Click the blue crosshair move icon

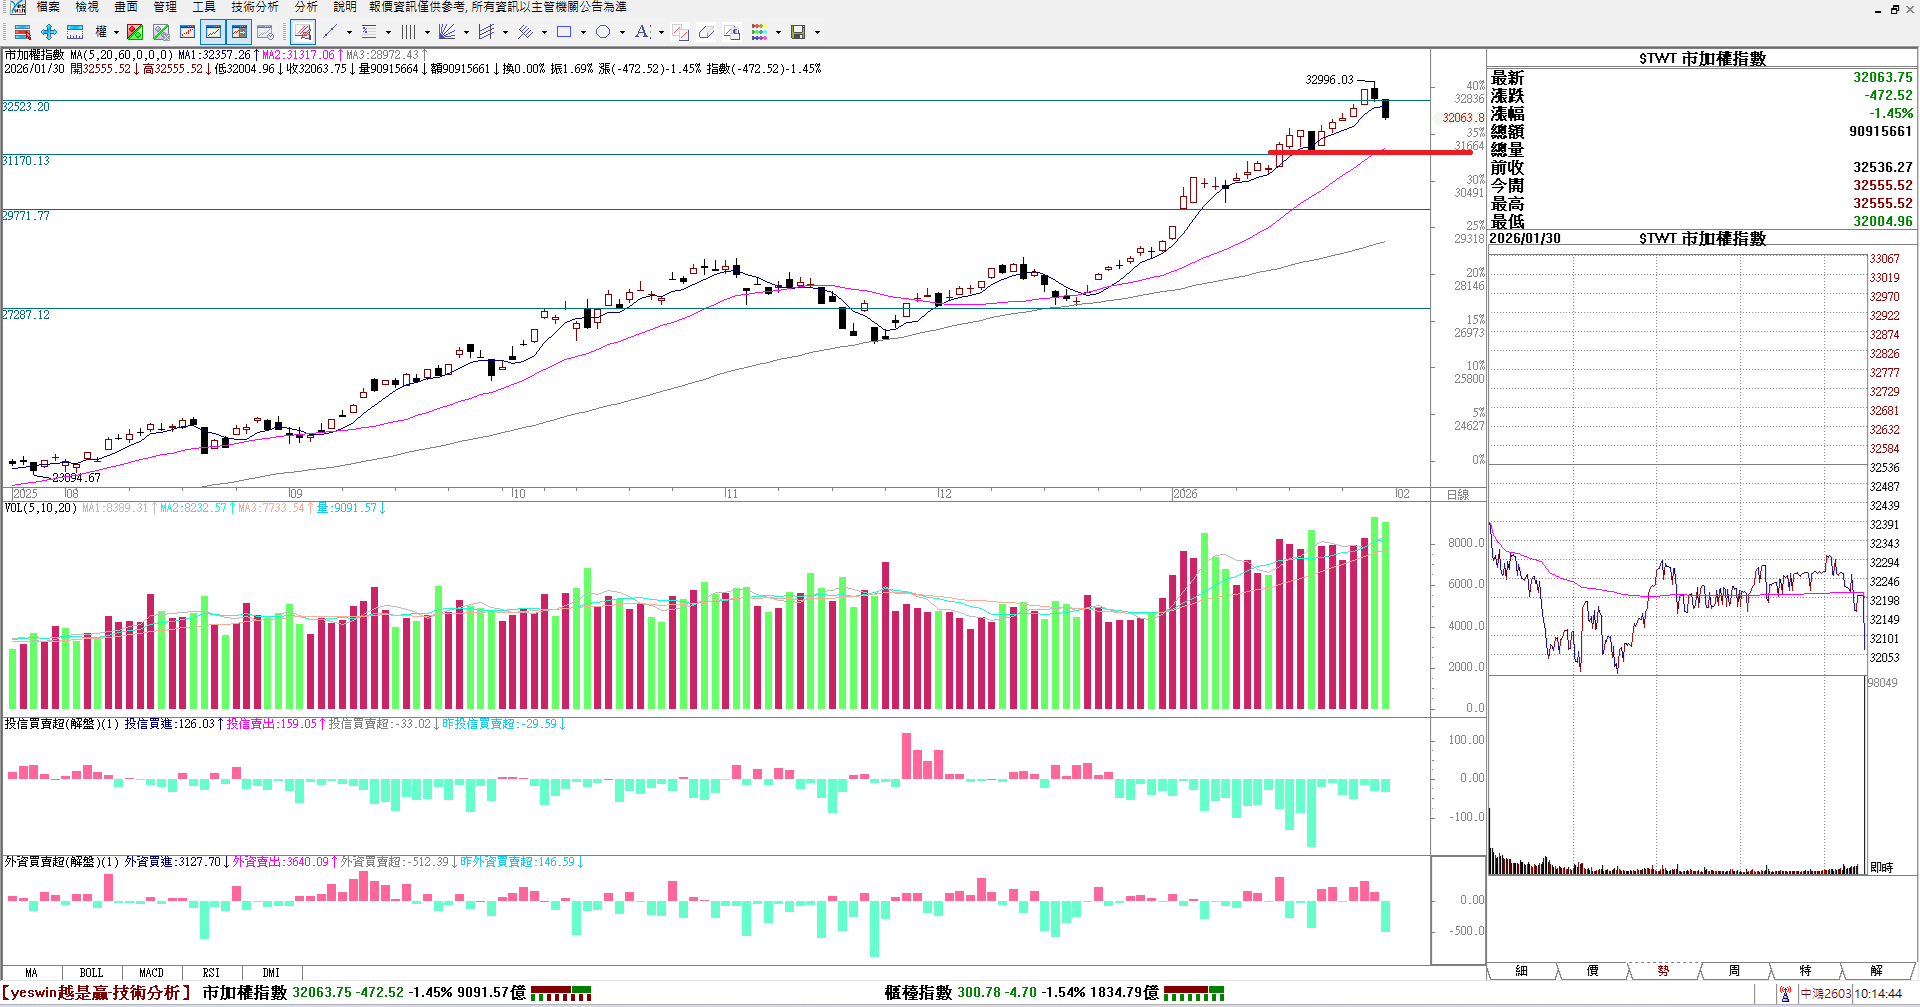click(49, 32)
